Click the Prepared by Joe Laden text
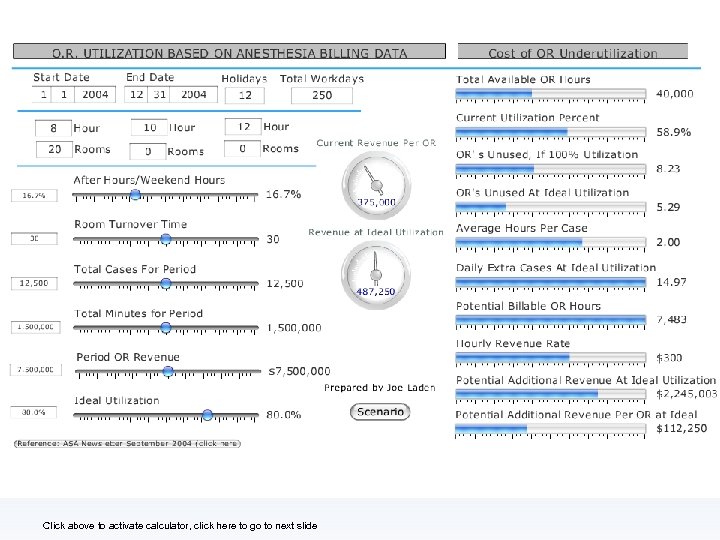 click(x=380, y=388)
